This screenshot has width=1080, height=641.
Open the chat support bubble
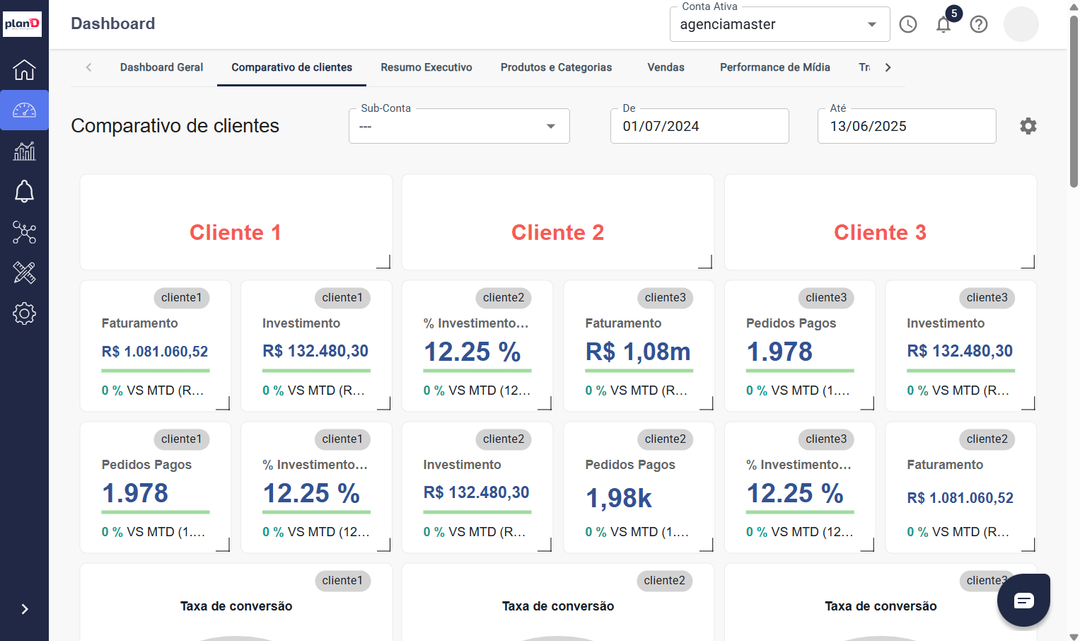(1024, 600)
